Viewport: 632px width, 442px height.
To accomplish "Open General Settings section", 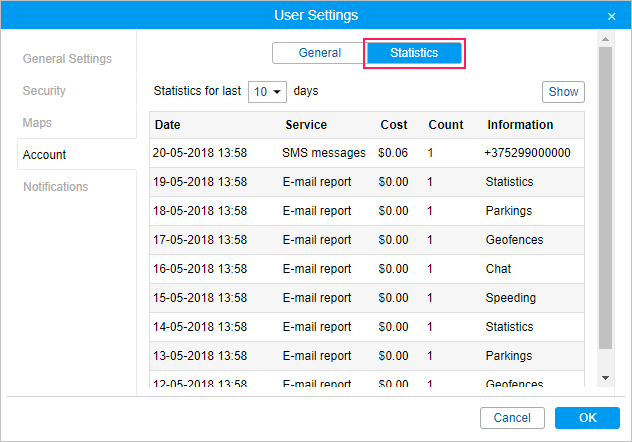I will (67, 59).
